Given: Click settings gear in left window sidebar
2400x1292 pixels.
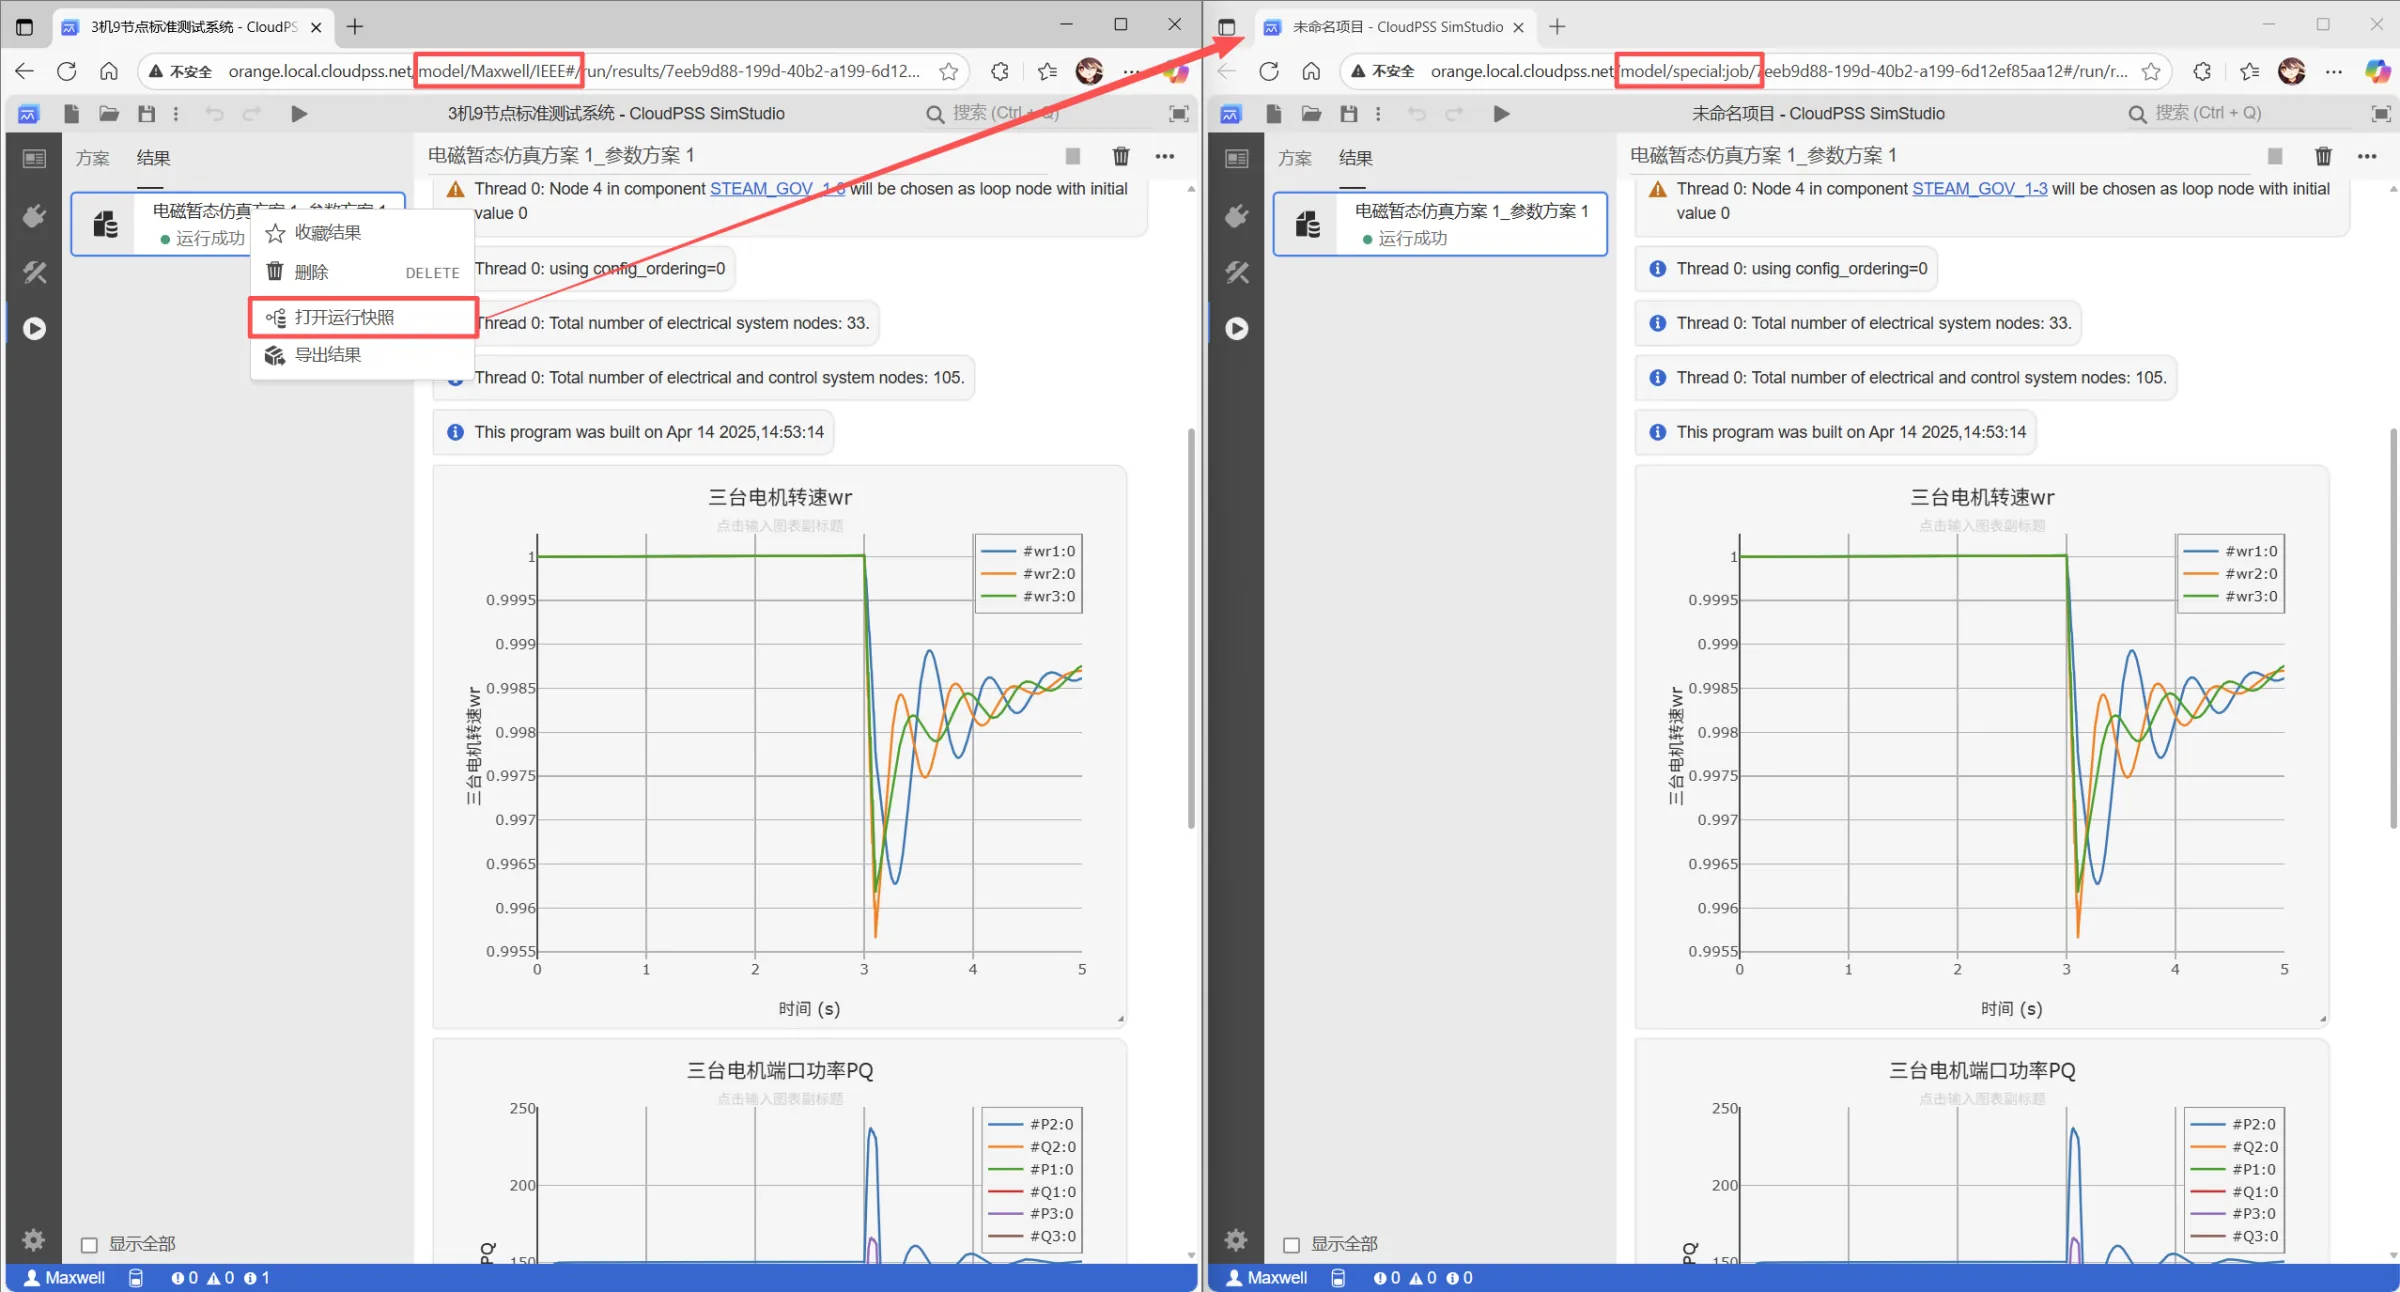Looking at the screenshot, I should 33,1240.
